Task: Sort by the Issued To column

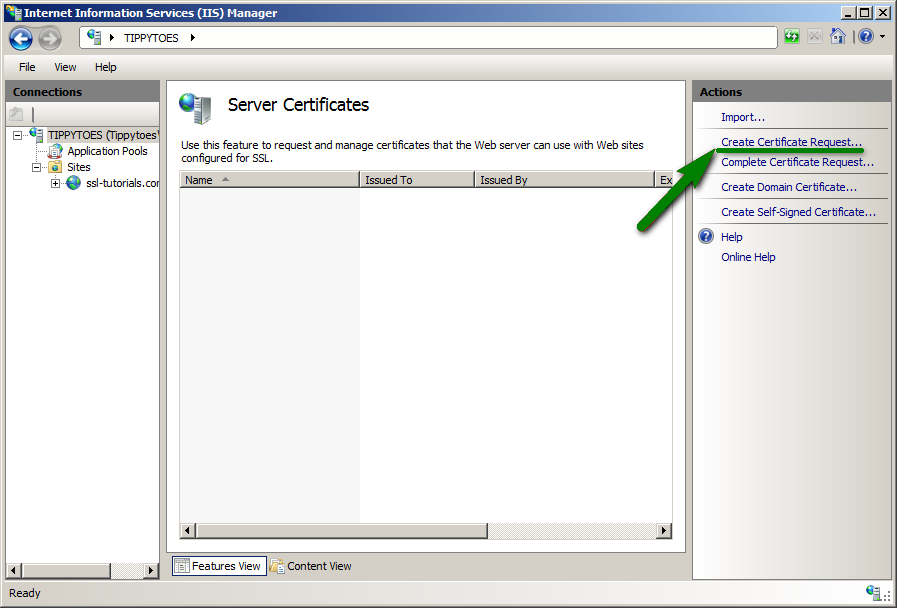Action: tap(417, 180)
